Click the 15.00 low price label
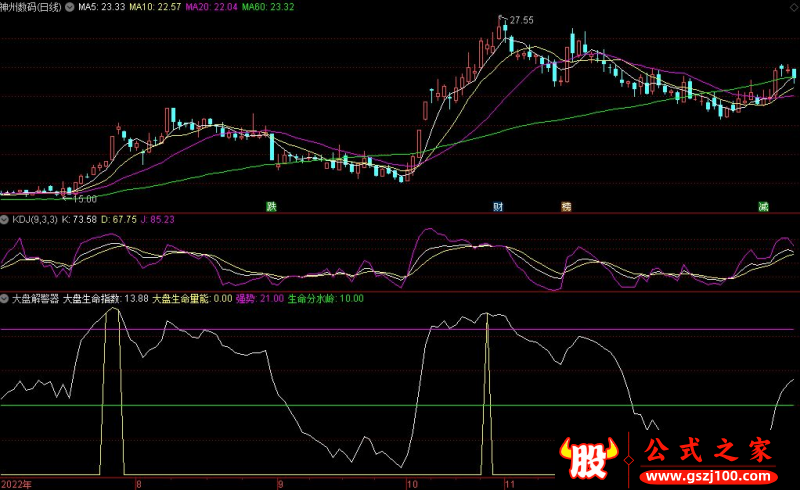The height and width of the screenshot is (490, 800). click(84, 199)
